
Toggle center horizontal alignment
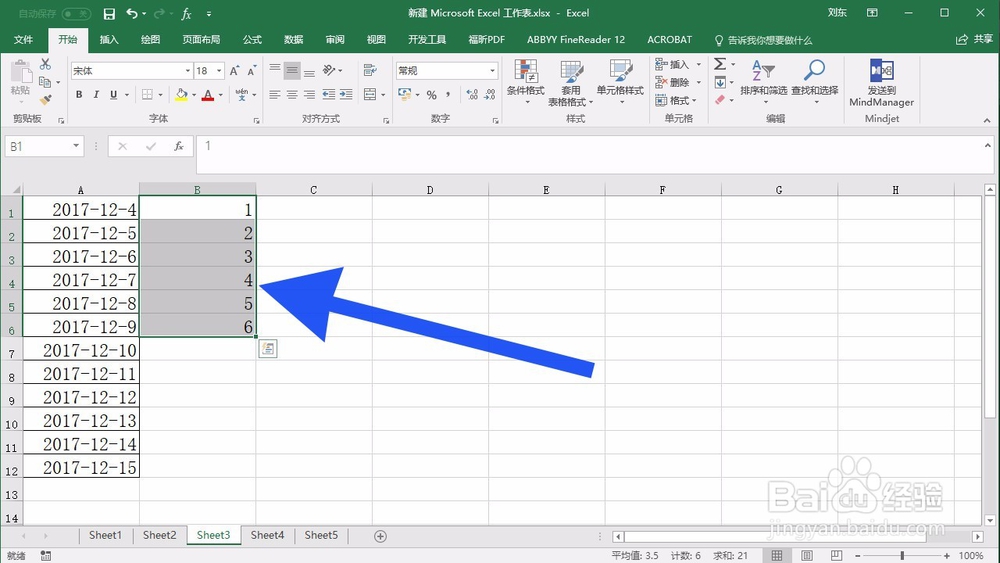[291, 94]
